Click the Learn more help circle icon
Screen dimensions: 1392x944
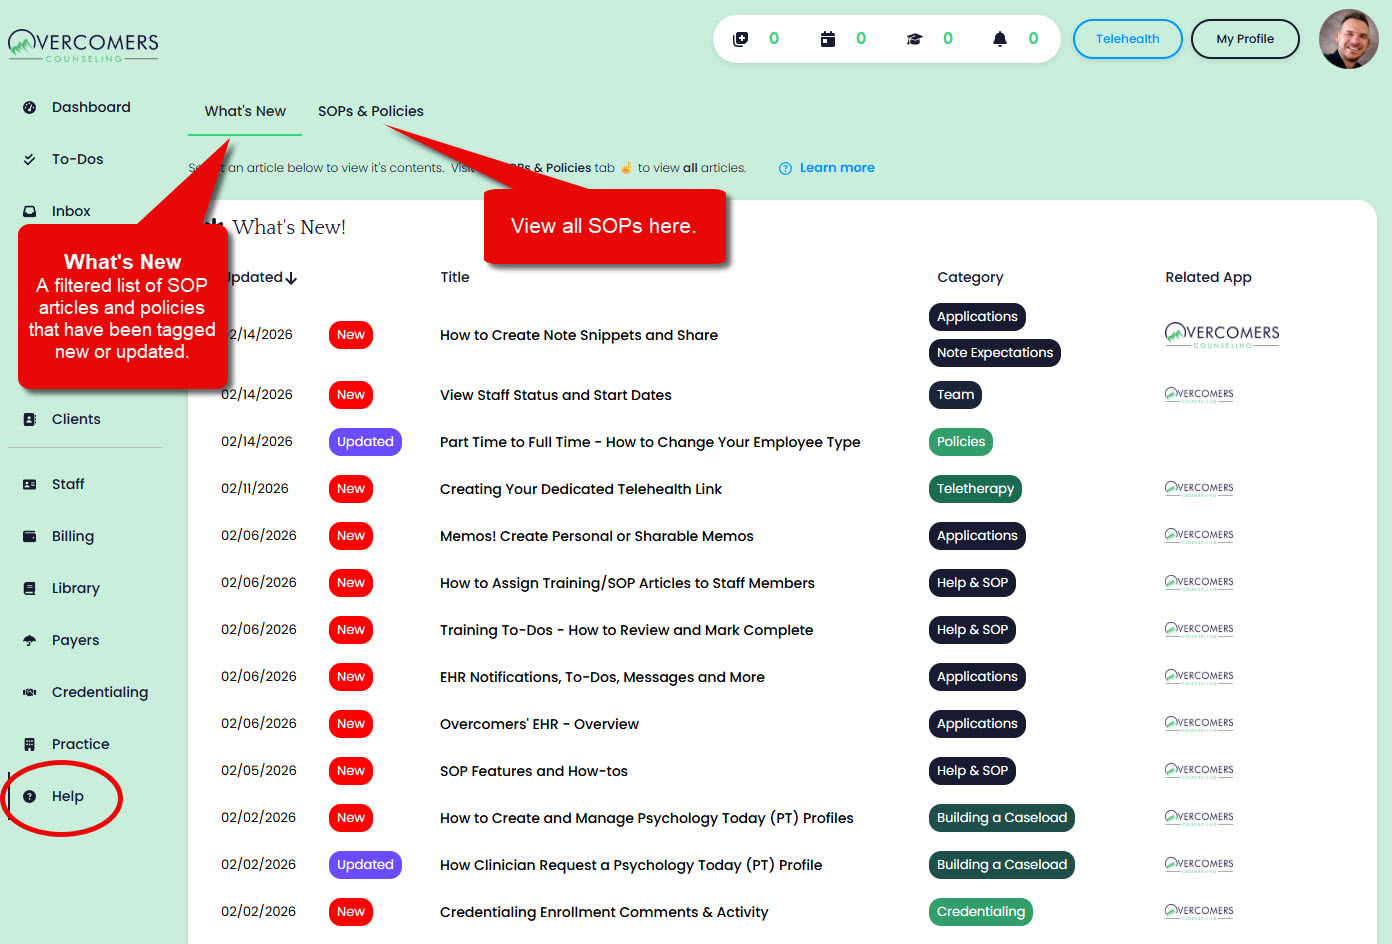click(785, 168)
